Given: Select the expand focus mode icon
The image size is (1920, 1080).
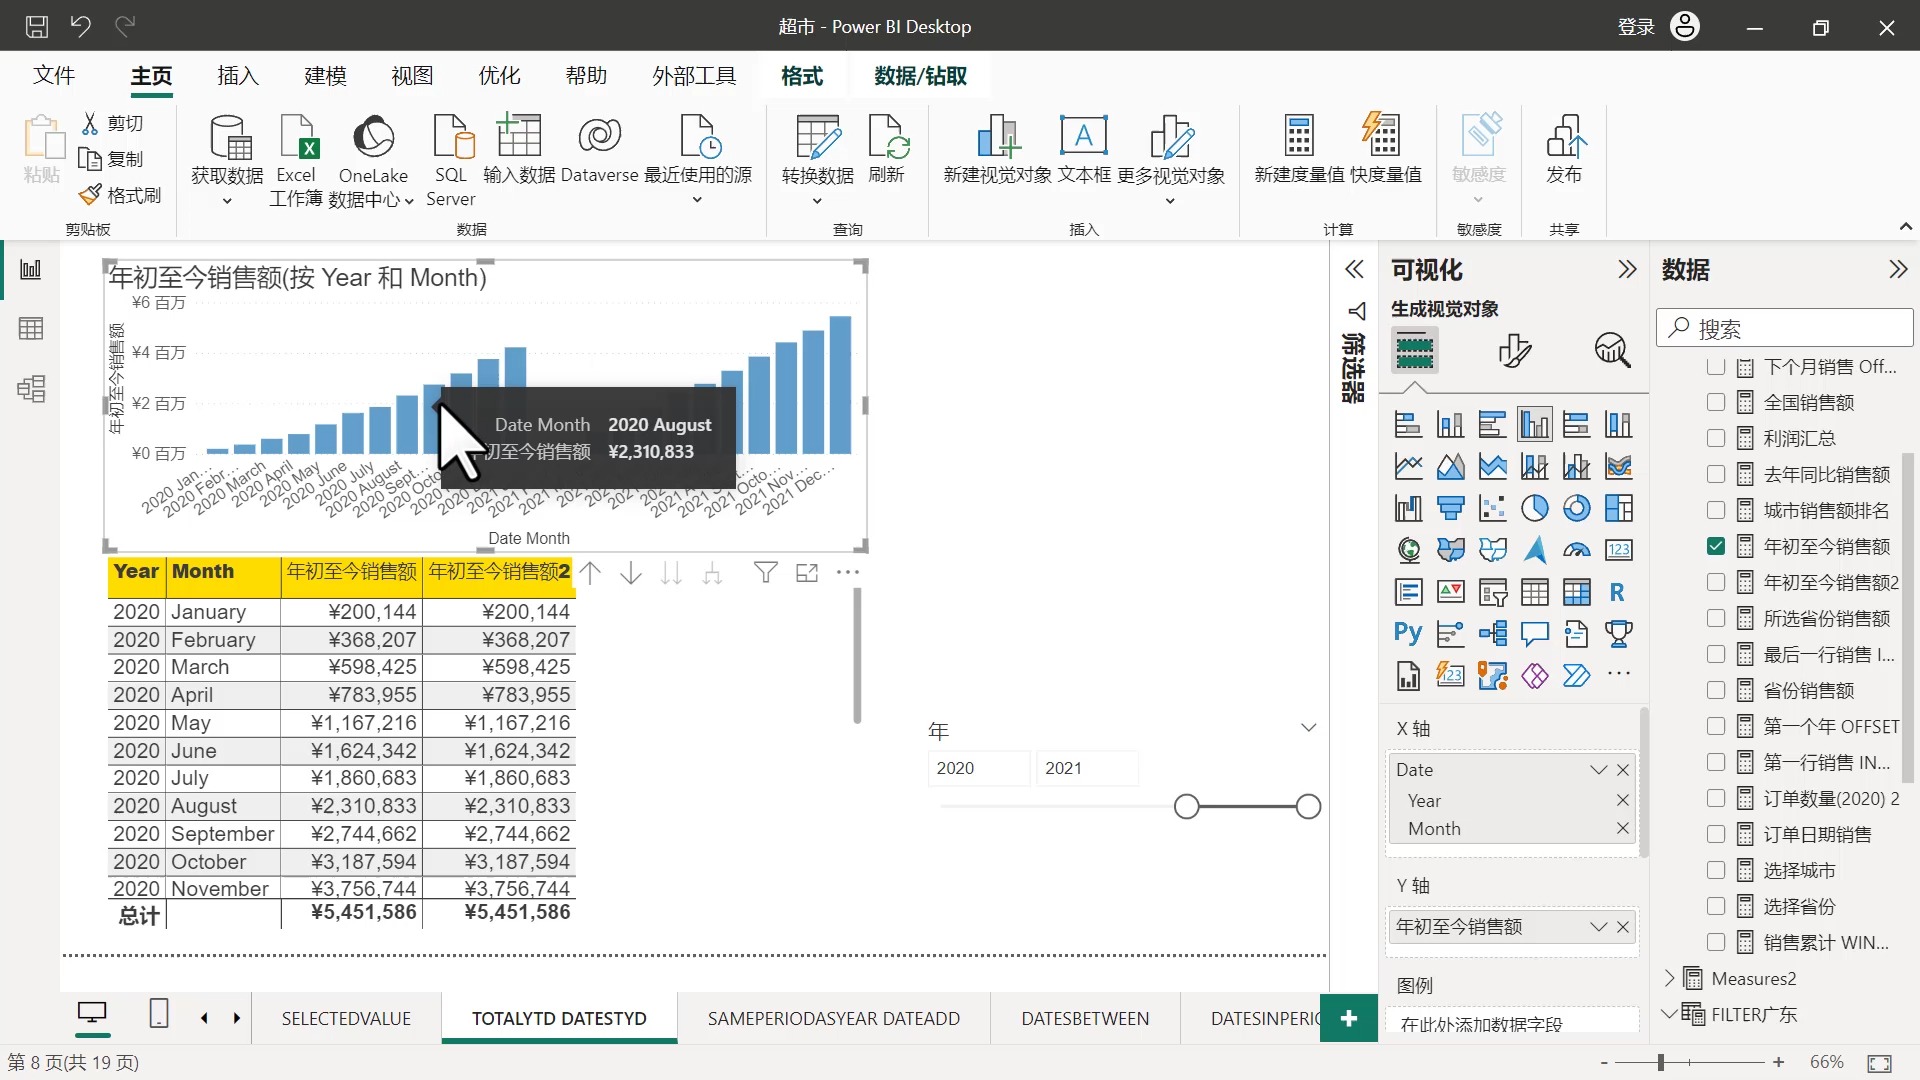Looking at the screenshot, I should coord(807,572).
